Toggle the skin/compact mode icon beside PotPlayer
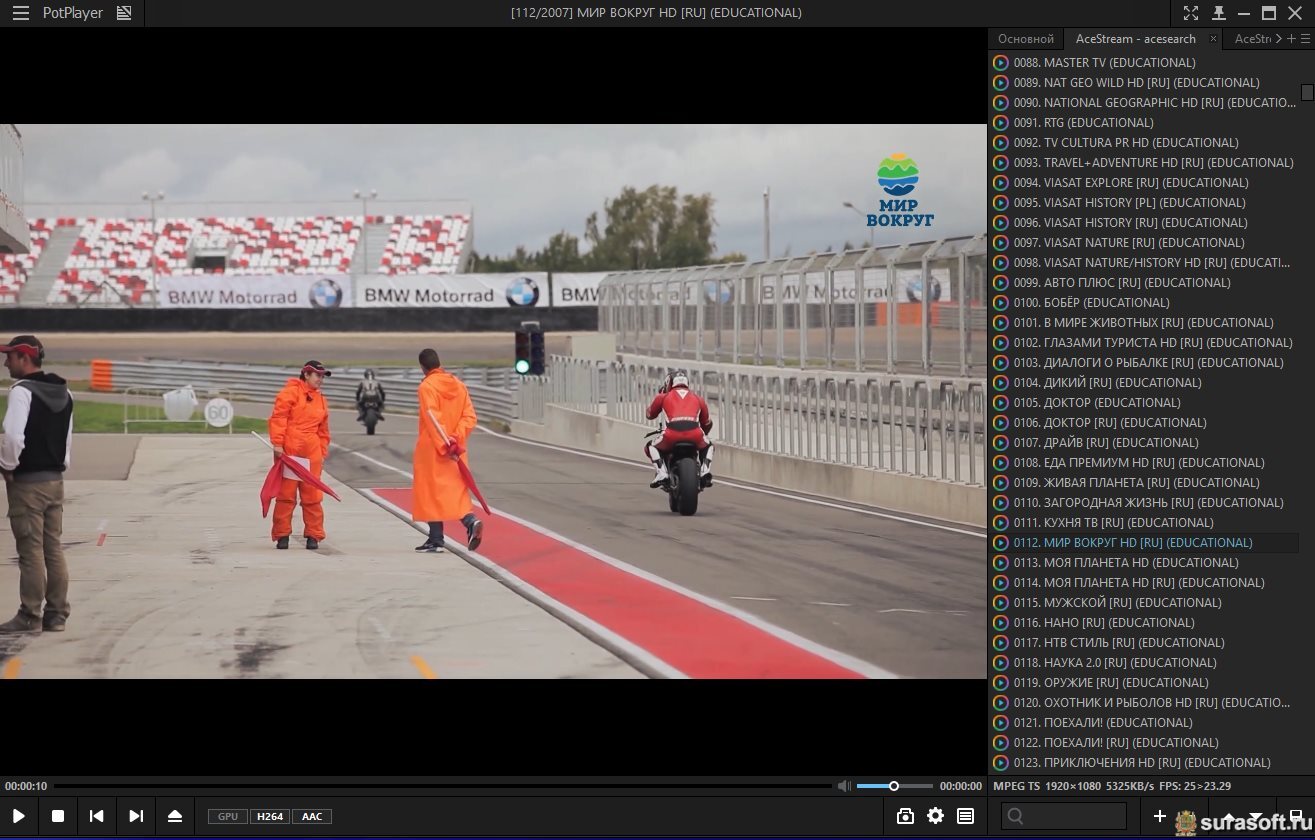This screenshot has height=840, width=1315. 124,13
